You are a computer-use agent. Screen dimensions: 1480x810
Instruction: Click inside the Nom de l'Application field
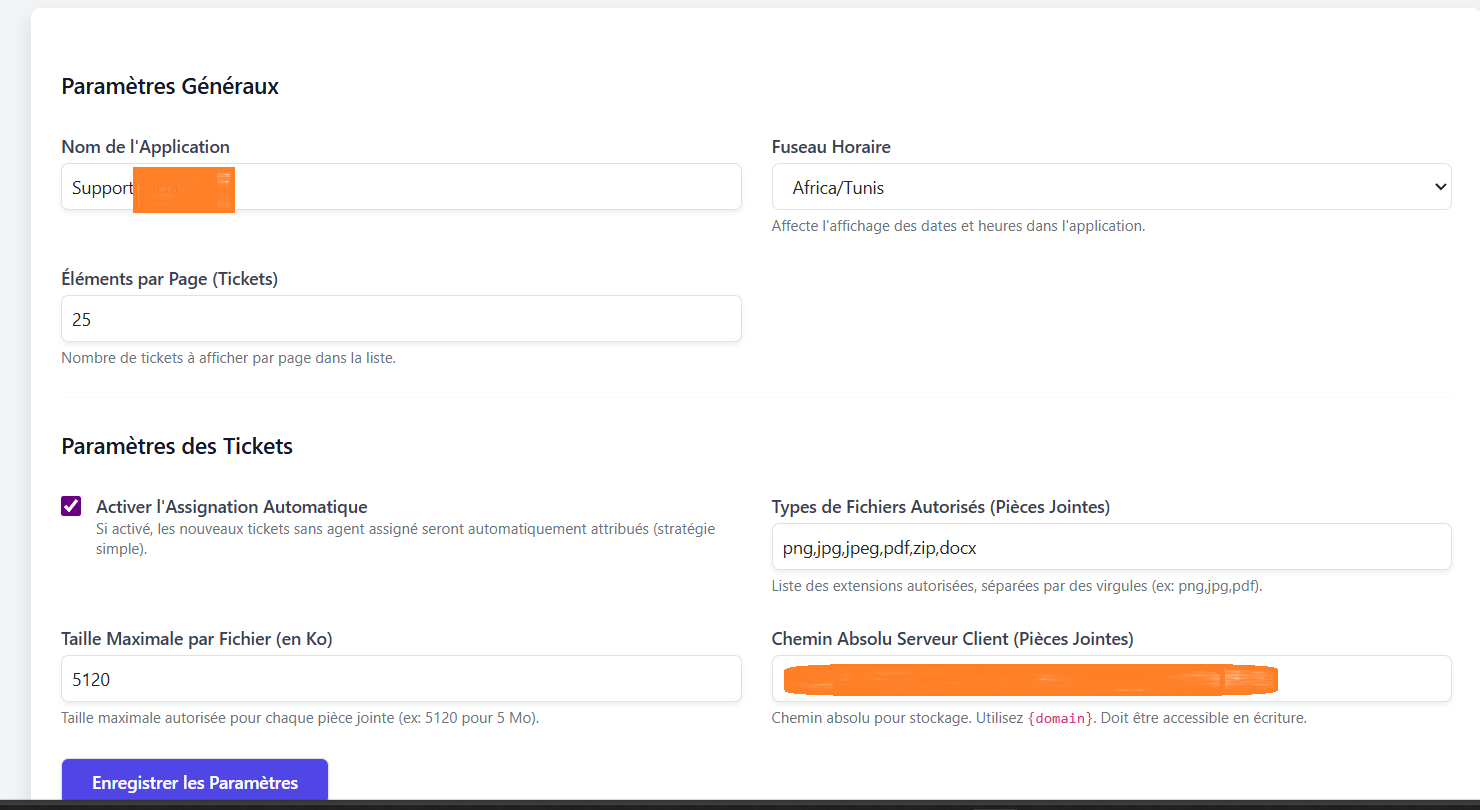coord(400,186)
